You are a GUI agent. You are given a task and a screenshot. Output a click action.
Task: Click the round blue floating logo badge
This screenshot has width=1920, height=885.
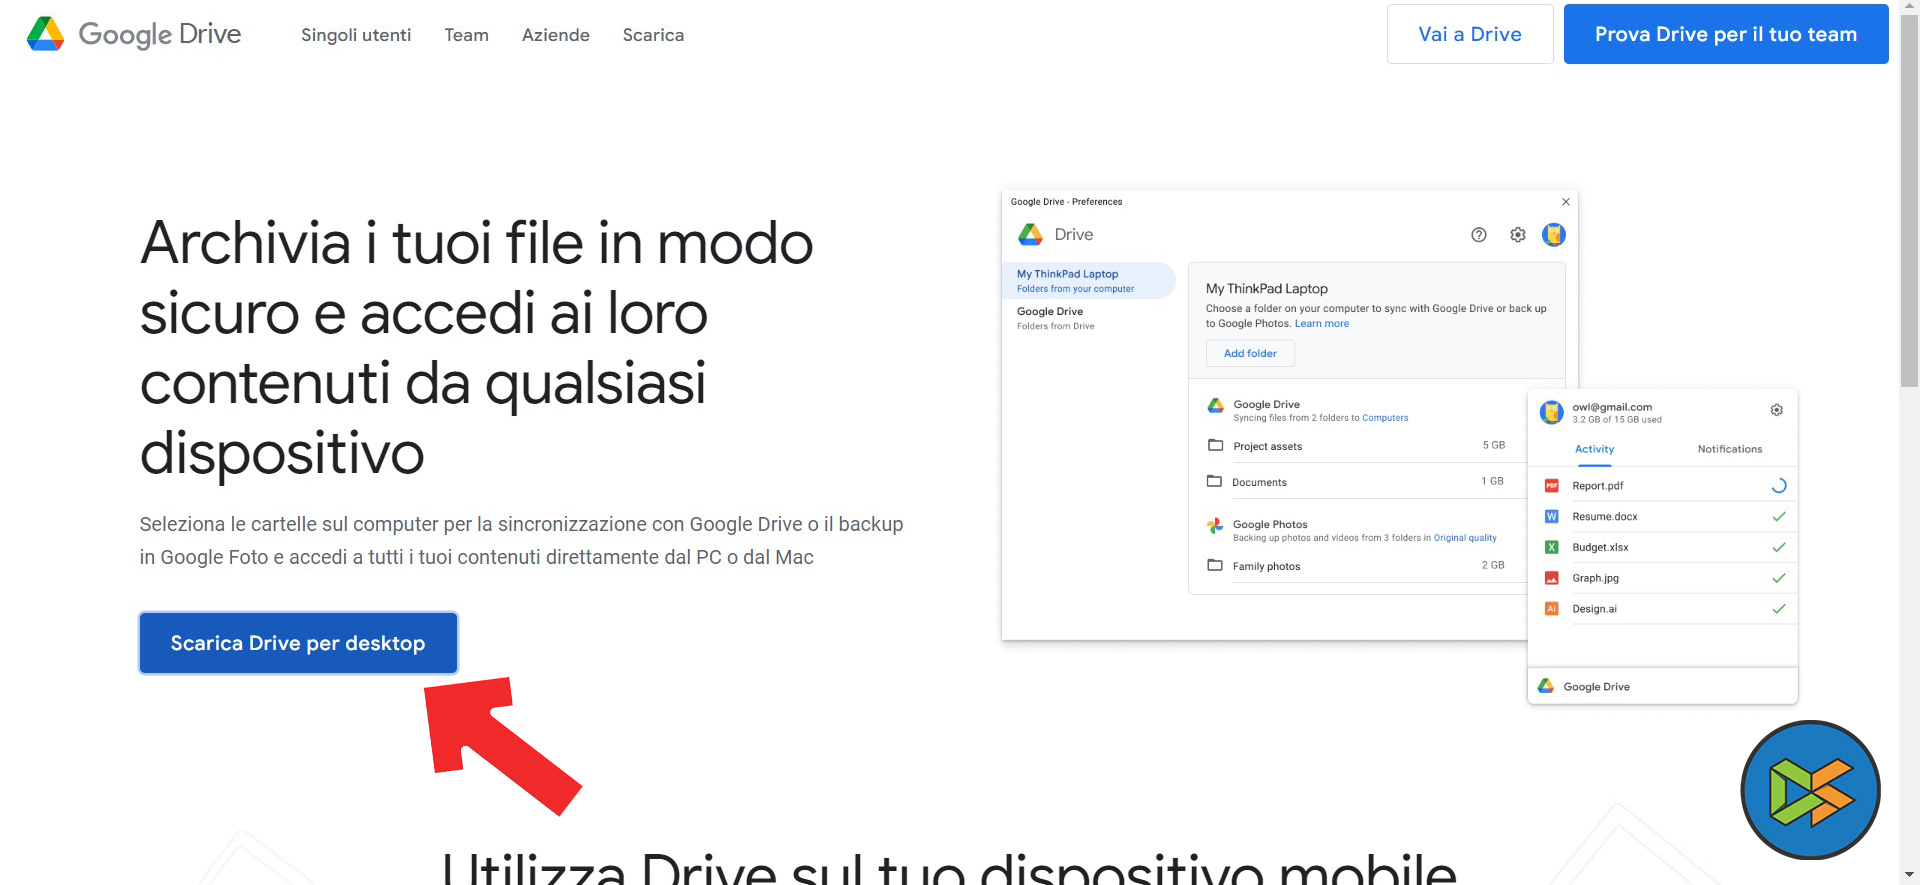point(1810,790)
